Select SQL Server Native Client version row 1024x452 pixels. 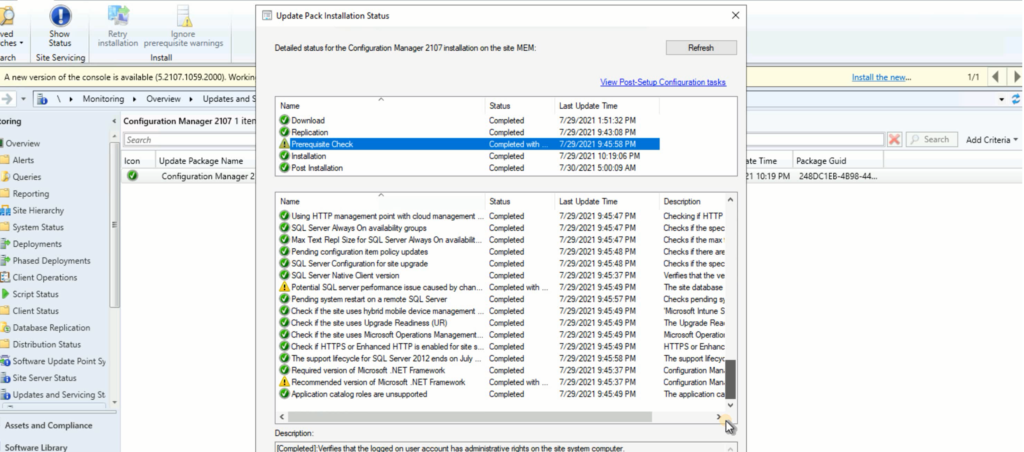[502, 275]
